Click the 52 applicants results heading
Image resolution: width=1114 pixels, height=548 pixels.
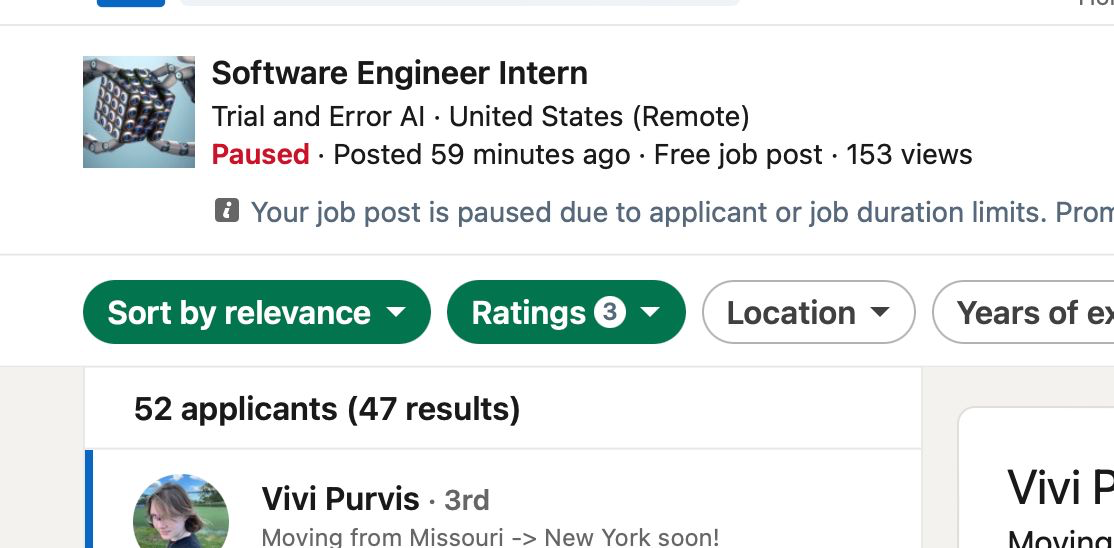coord(327,409)
